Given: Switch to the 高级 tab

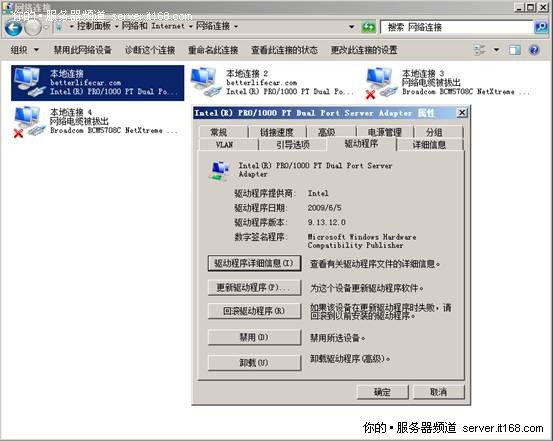Looking at the screenshot, I should click(x=331, y=132).
